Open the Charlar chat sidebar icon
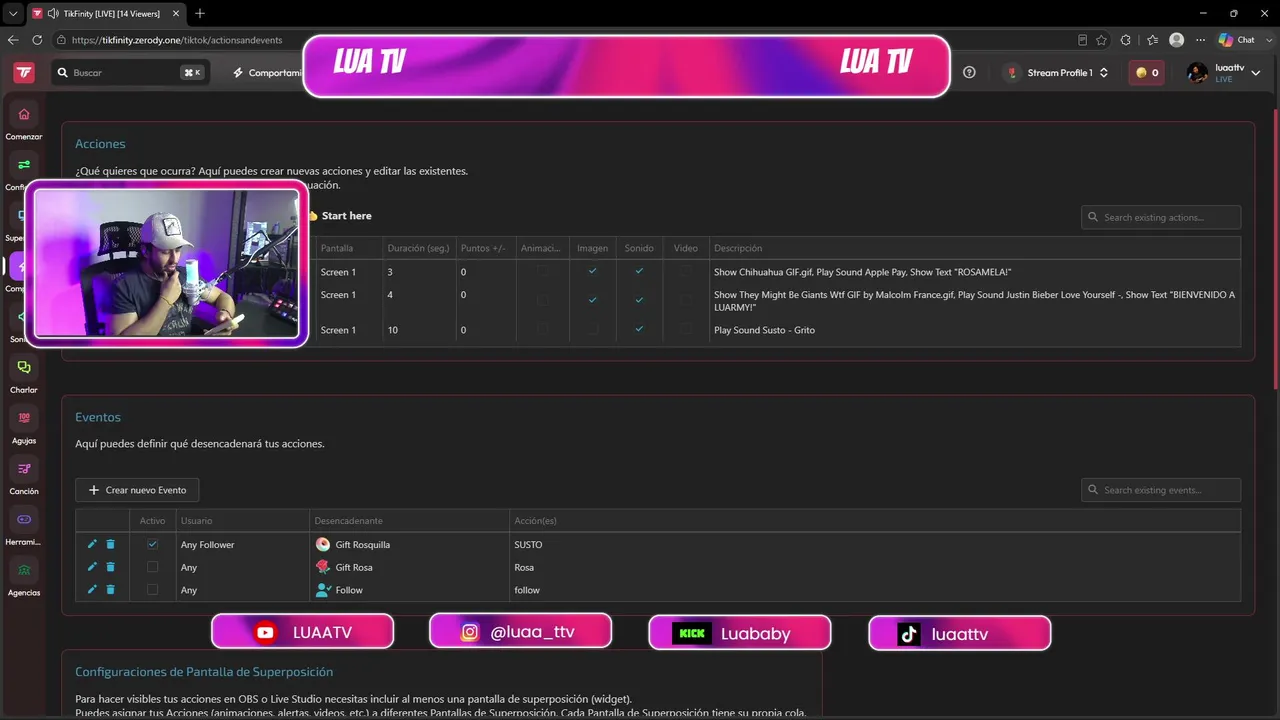 click(x=24, y=368)
